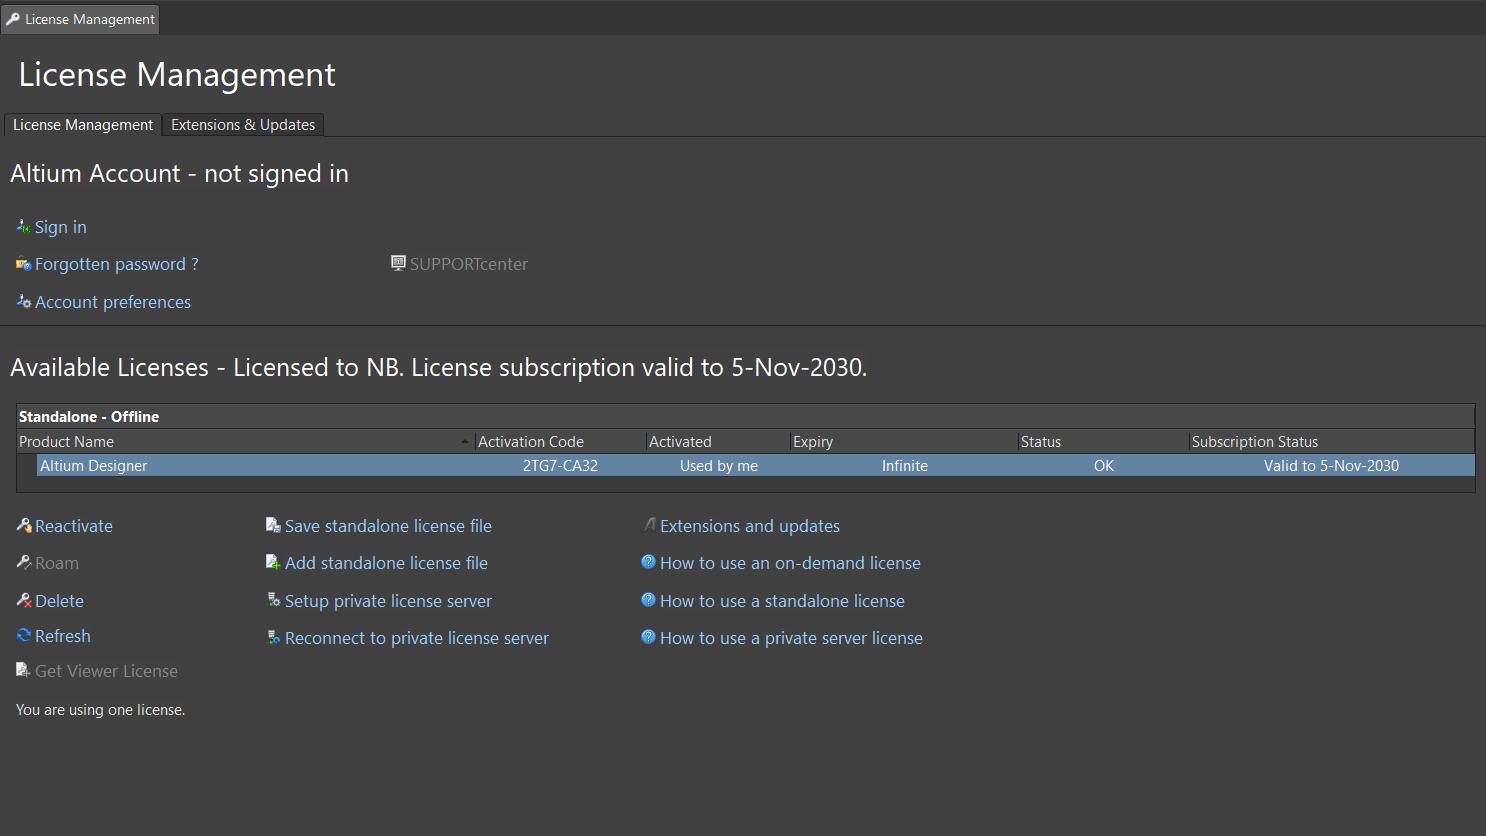Click the Setup private license server icon
Viewport: 1486px width, 836px height.
(x=273, y=600)
